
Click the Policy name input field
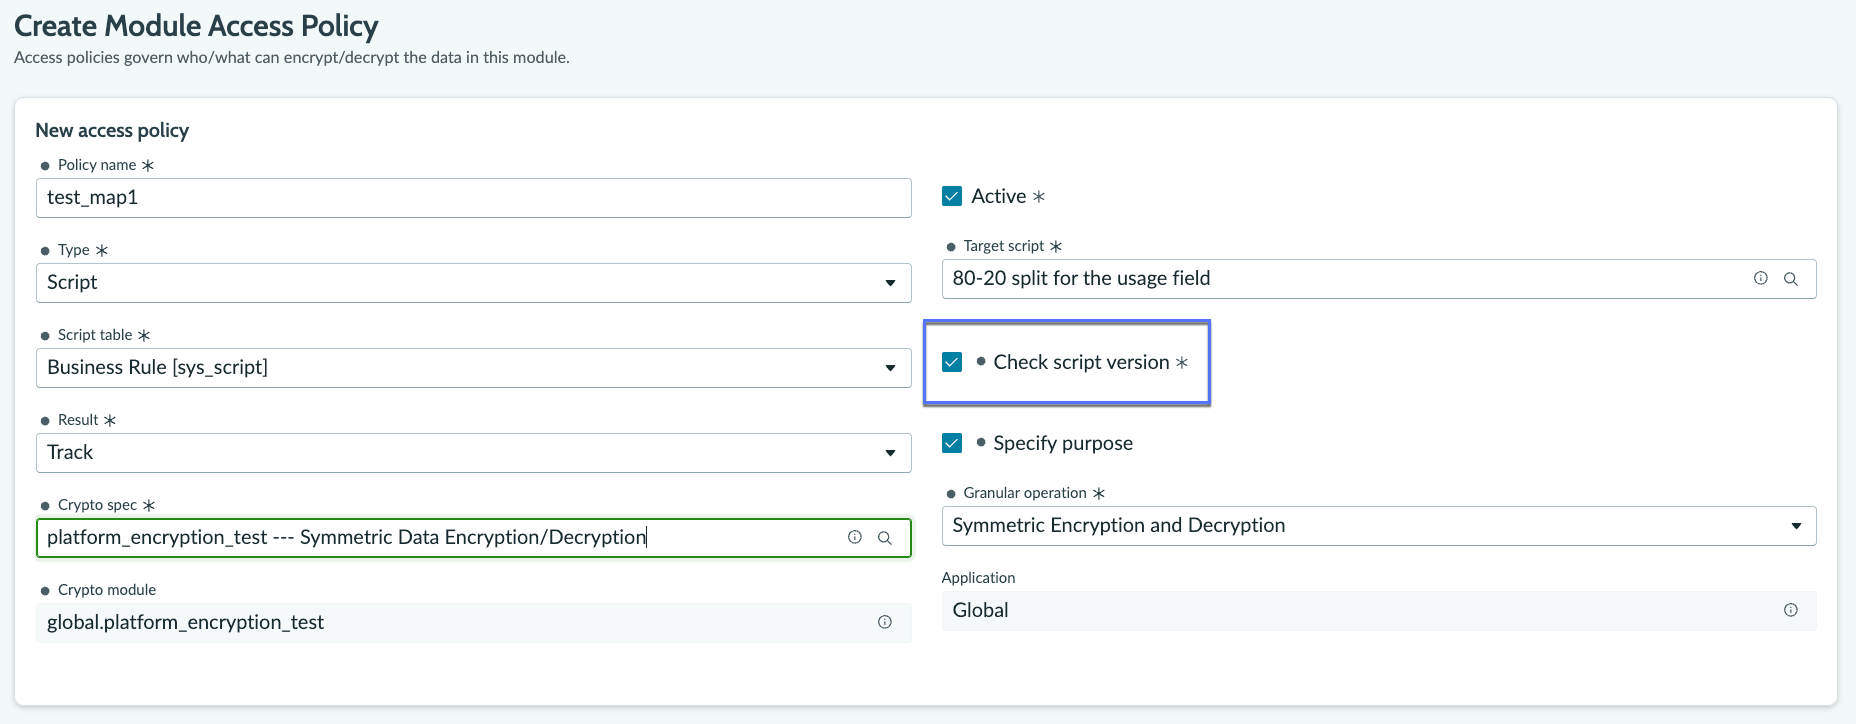473,198
